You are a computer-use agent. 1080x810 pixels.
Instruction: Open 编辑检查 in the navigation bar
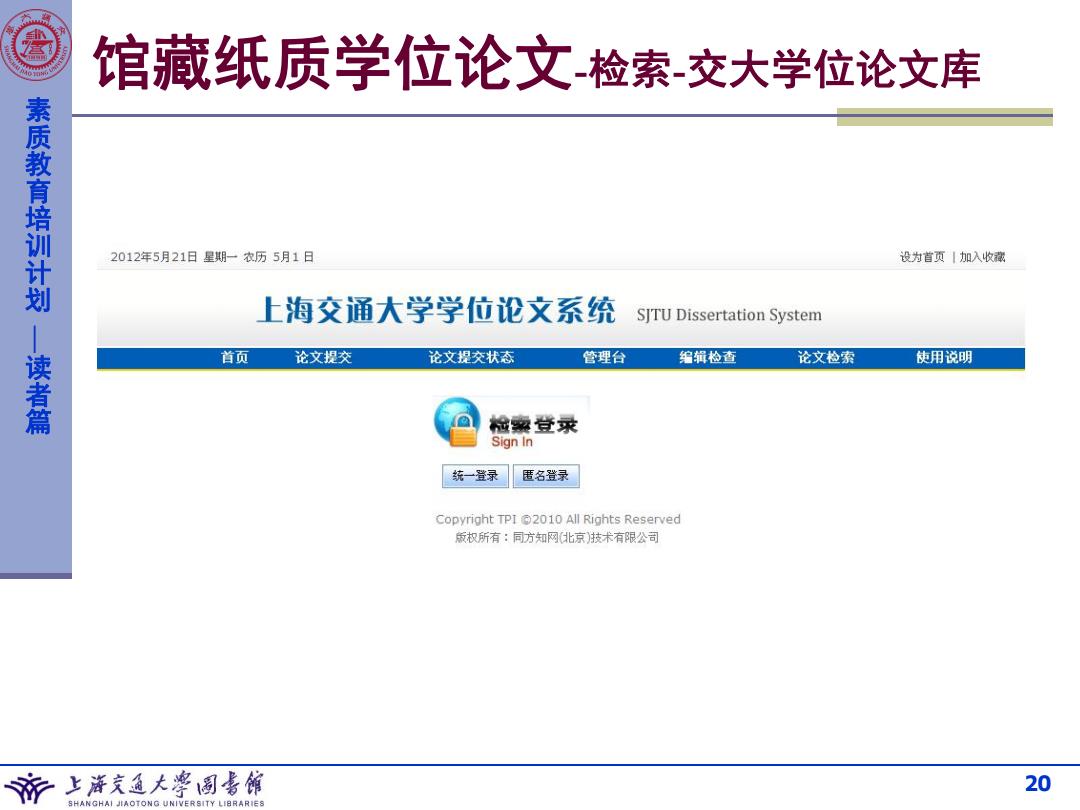(x=707, y=357)
